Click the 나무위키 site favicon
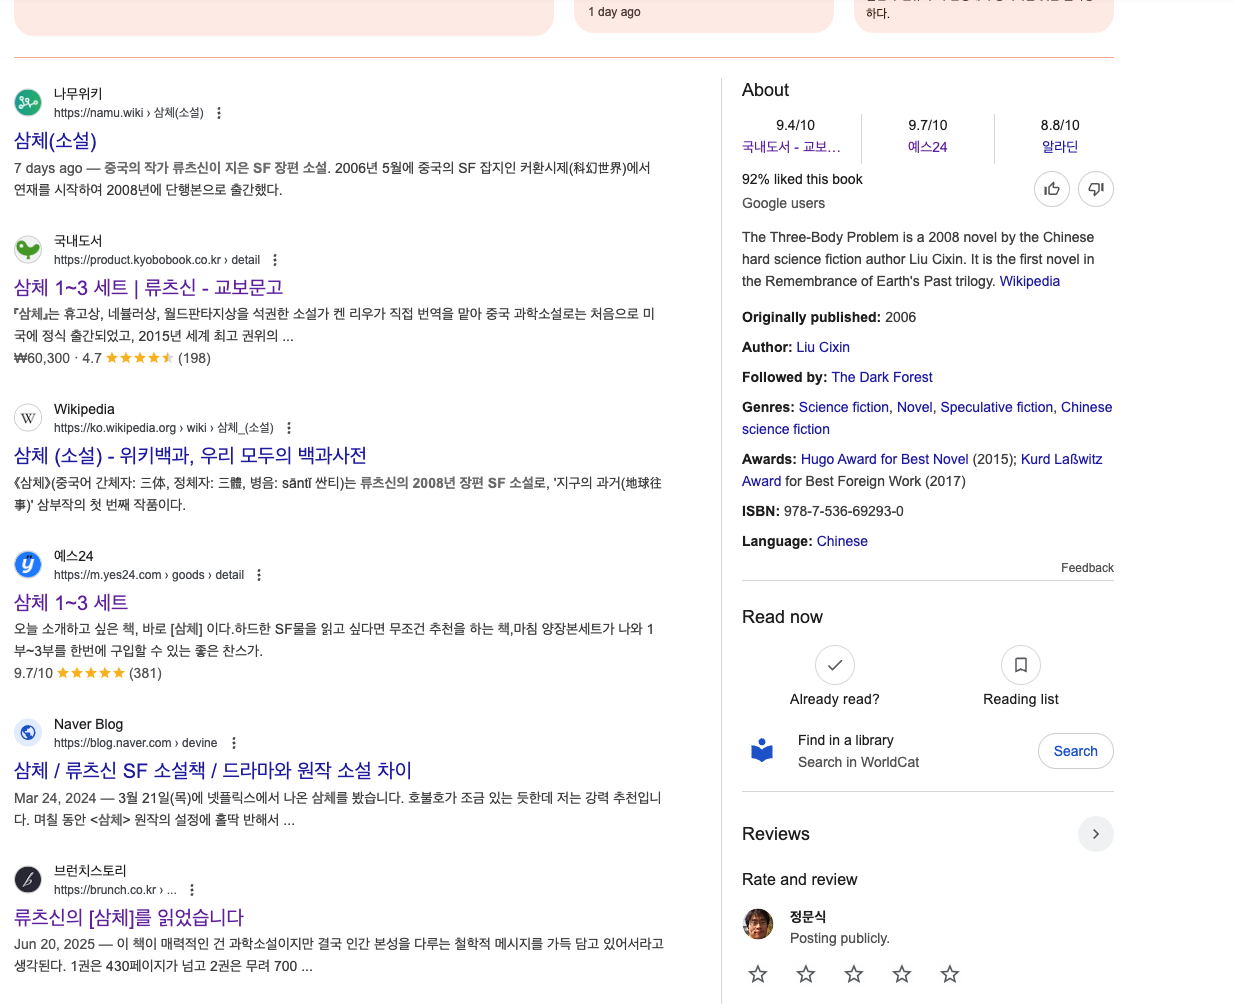Screen dimensions: 1234x1004 tap(28, 102)
